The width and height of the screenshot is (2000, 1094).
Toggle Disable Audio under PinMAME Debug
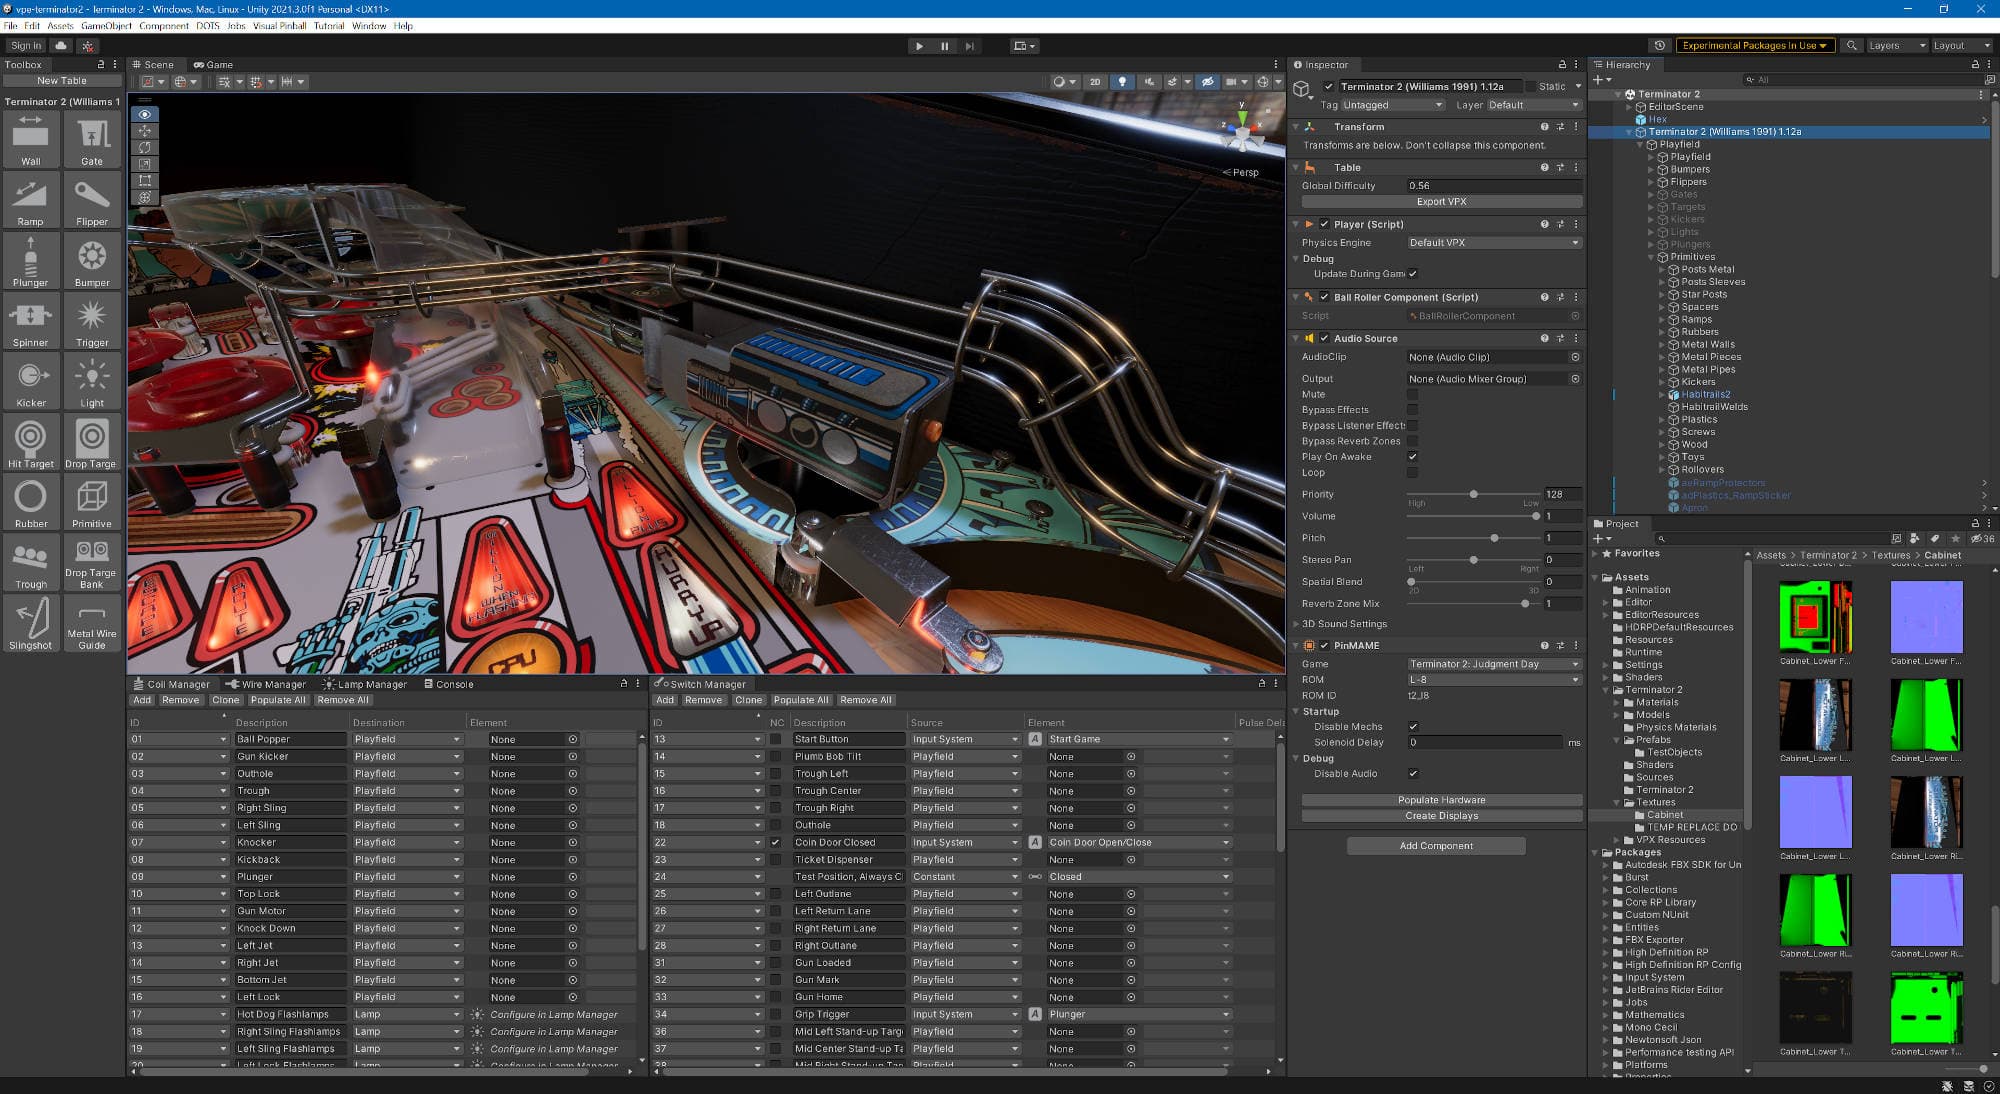1413,773
